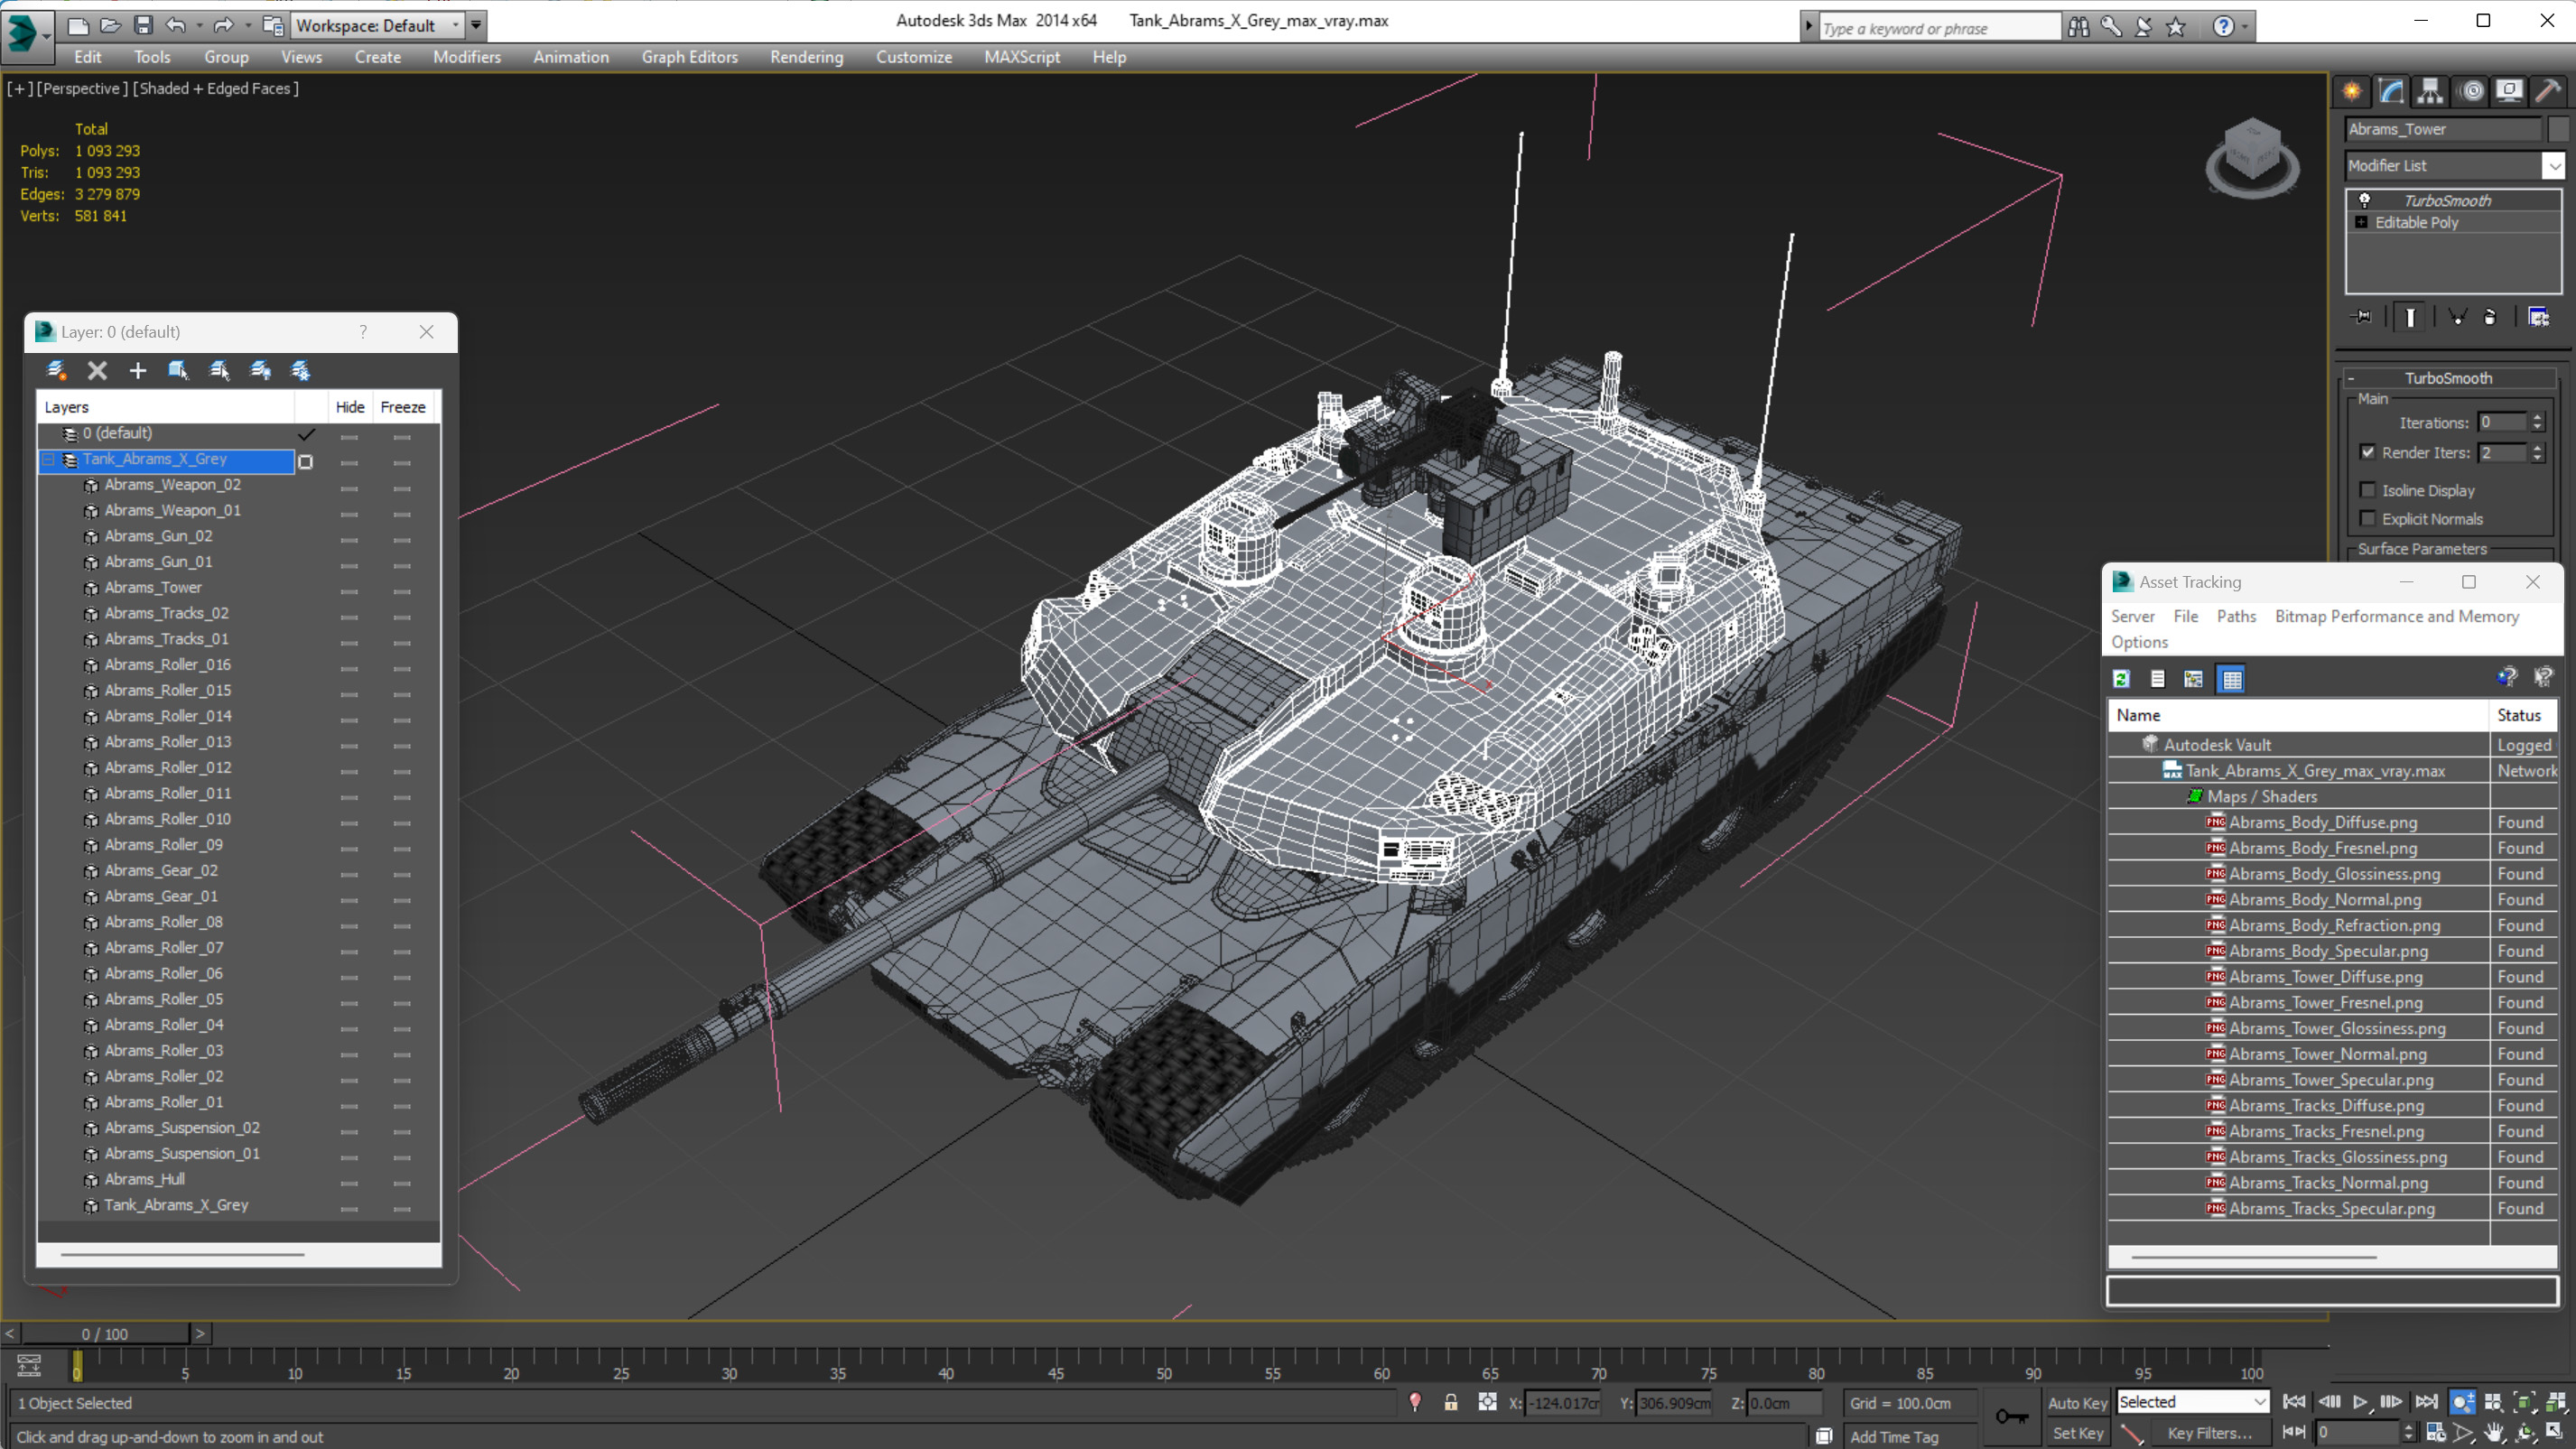Click Select objects in layer icon

pyautogui.click(x=179, y=371)
